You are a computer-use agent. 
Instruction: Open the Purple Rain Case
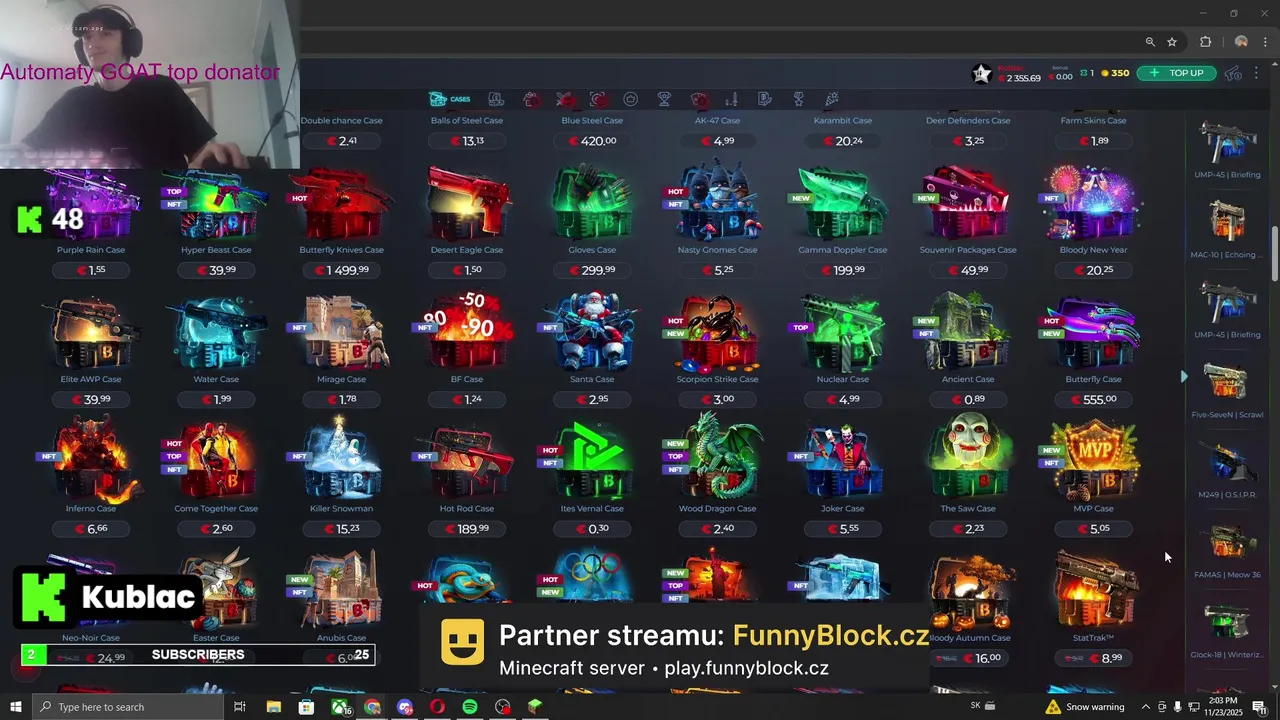tap(91, 205)
